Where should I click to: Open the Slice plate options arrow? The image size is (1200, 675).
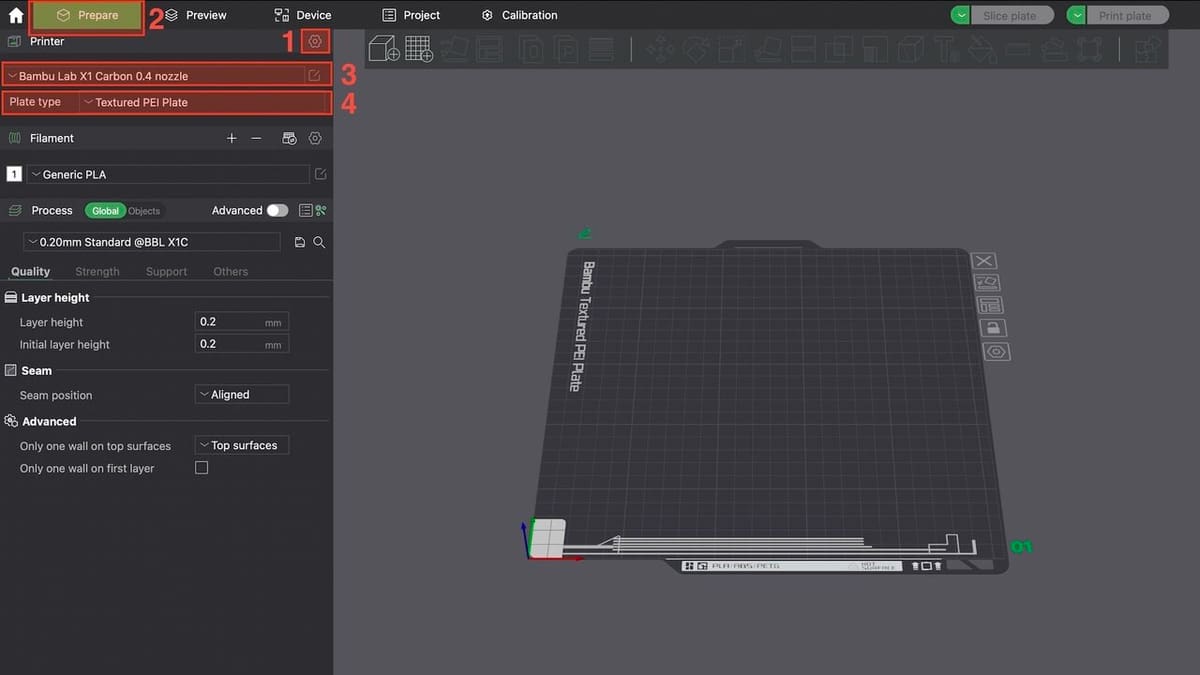960,15
